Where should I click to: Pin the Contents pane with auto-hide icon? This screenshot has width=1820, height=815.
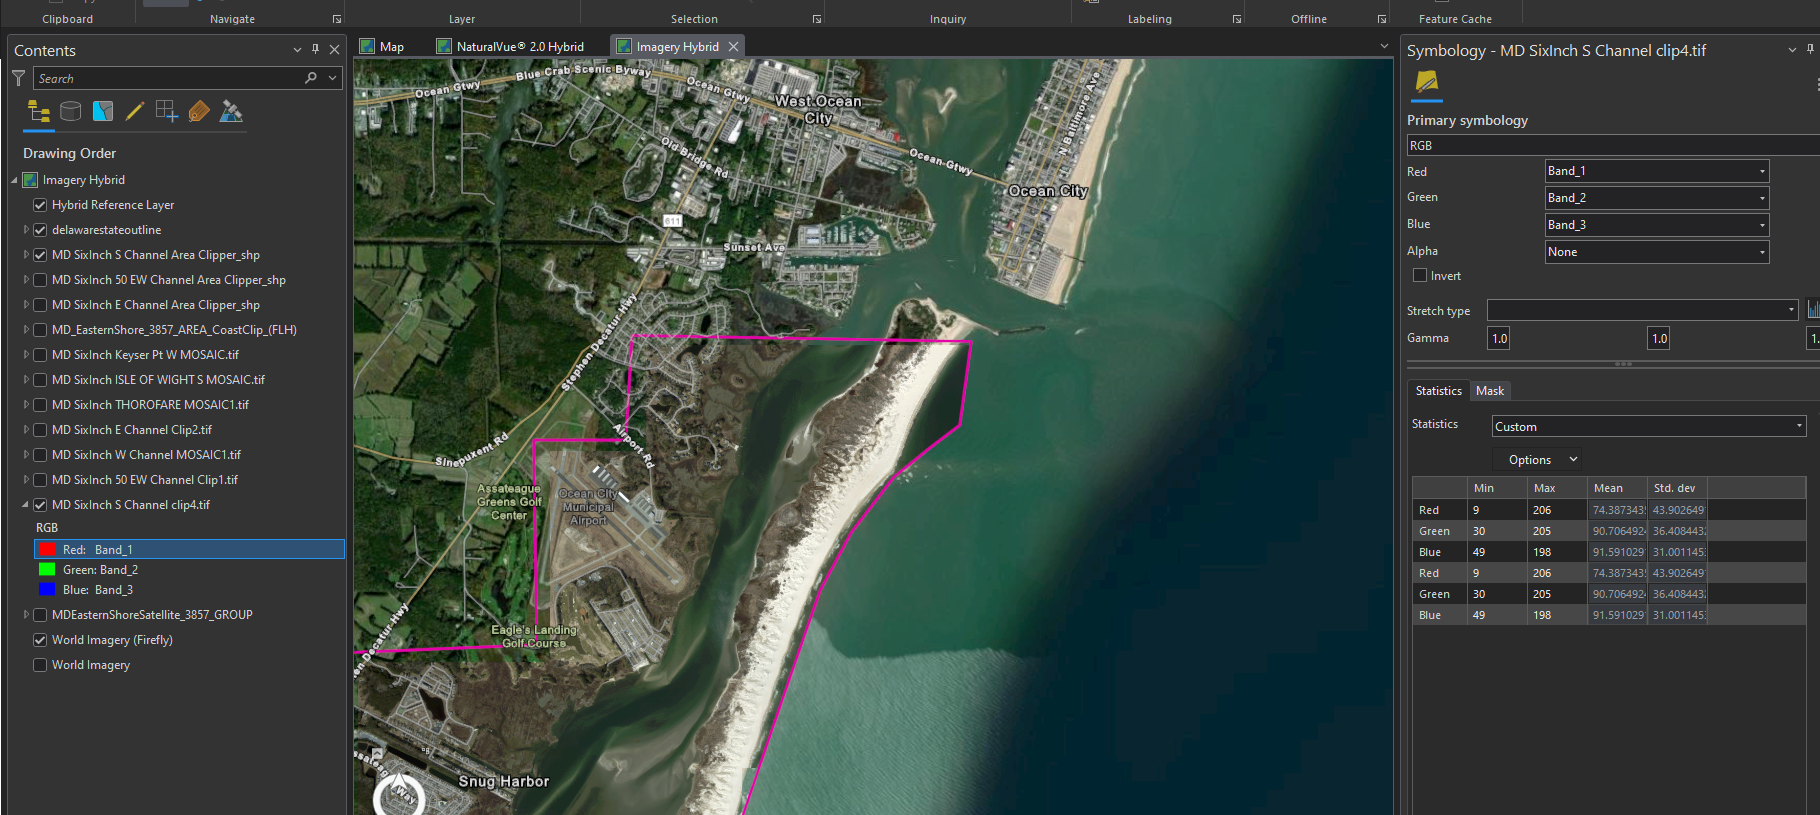point(315,49)
